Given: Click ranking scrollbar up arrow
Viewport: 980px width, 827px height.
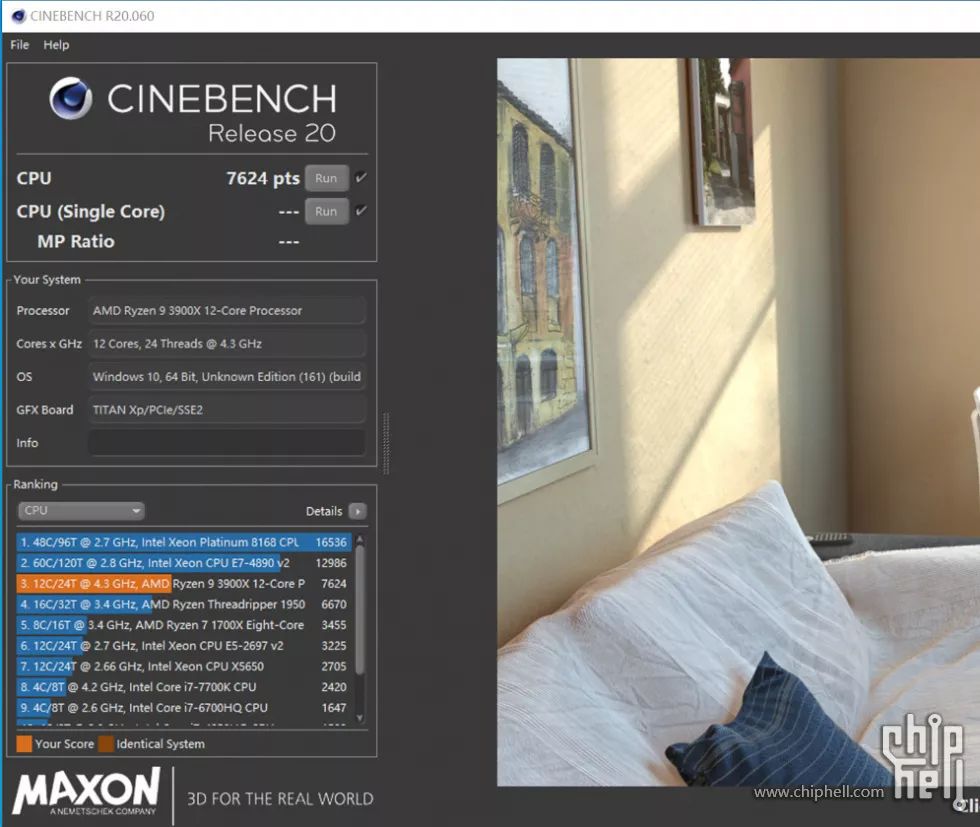Looking at the screenshot, I should (x=359, y=538).
